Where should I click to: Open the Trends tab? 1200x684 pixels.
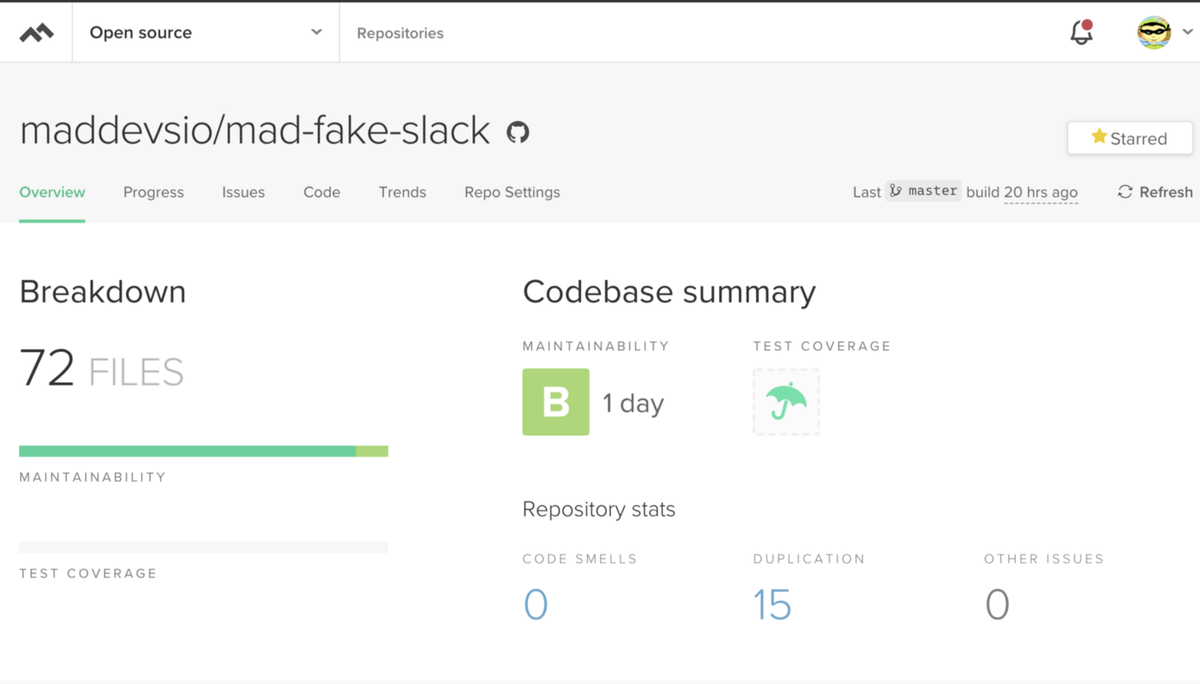402,192
